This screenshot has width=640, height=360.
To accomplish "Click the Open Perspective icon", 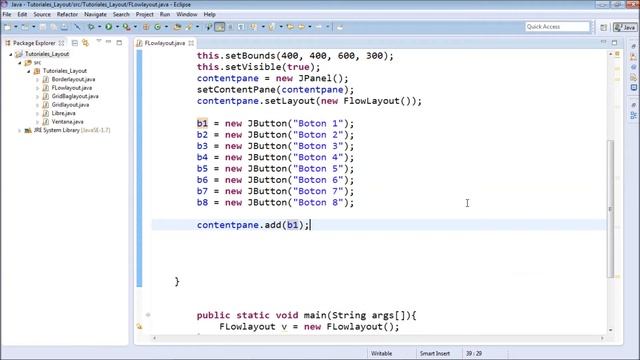I will tap(604, 27).
